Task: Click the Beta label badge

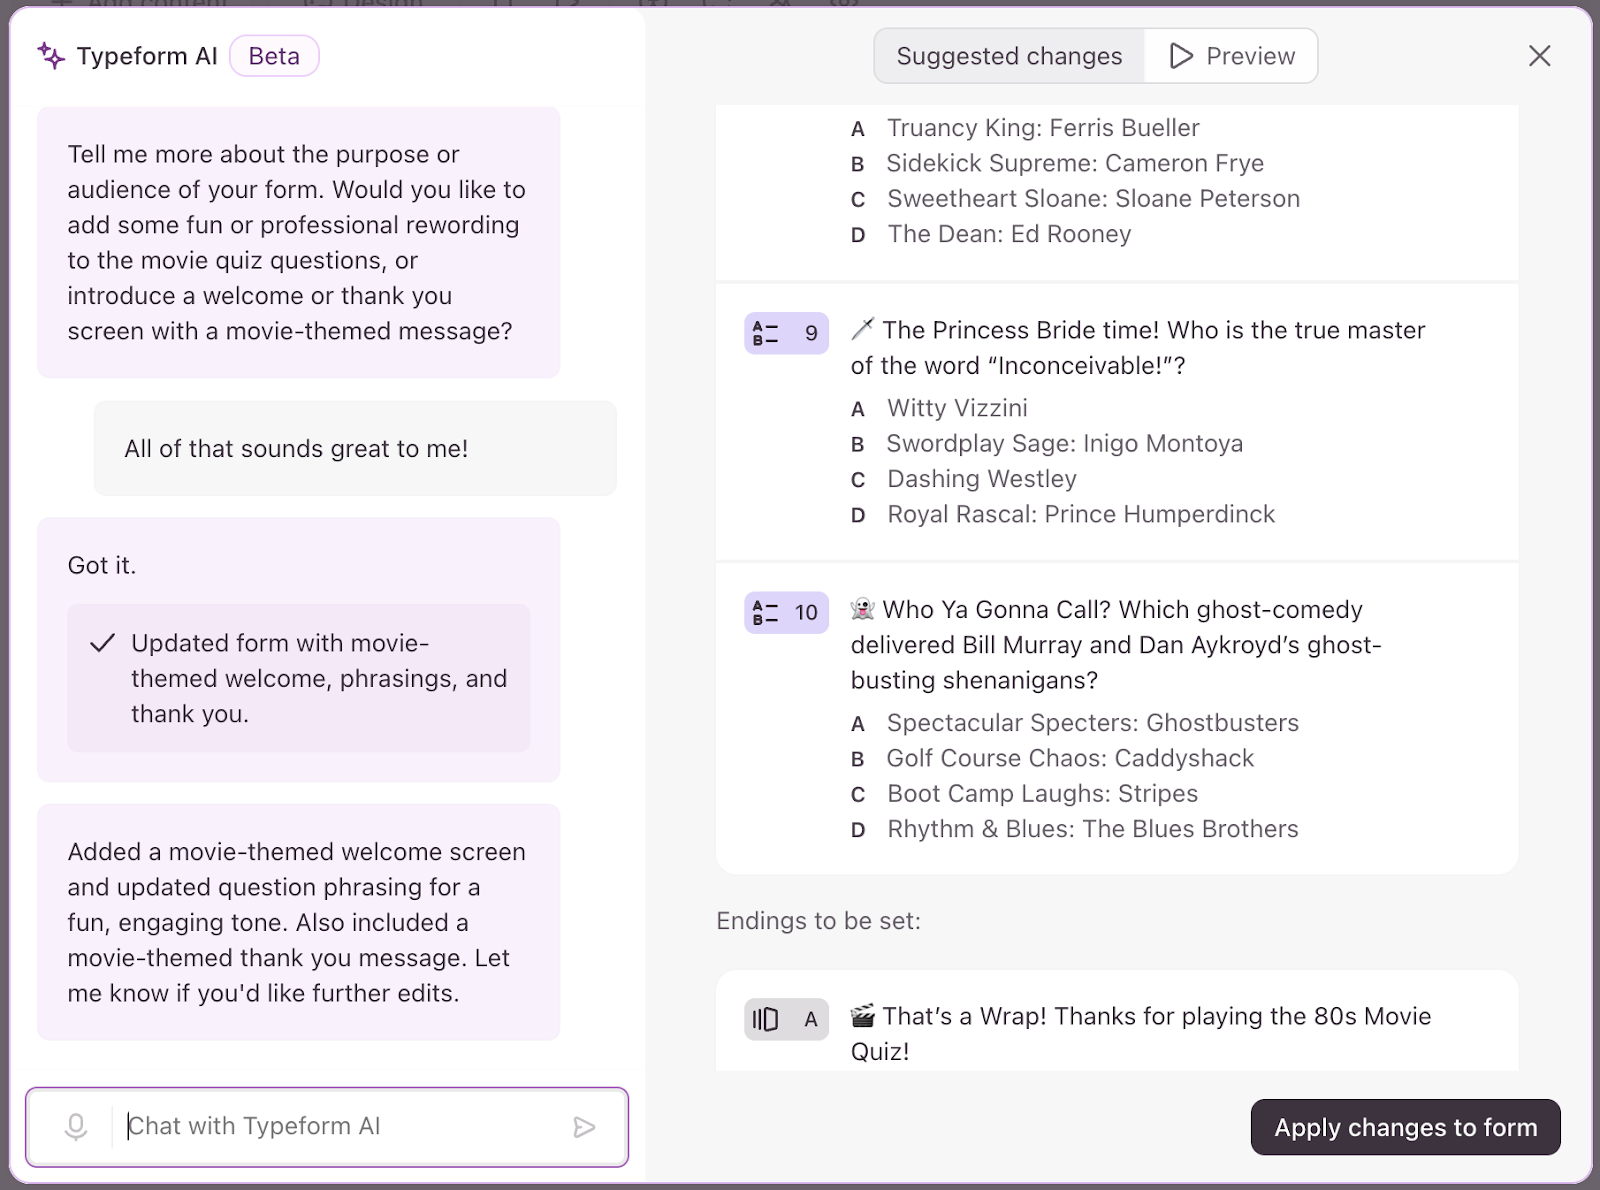Action: coord(274,56)
